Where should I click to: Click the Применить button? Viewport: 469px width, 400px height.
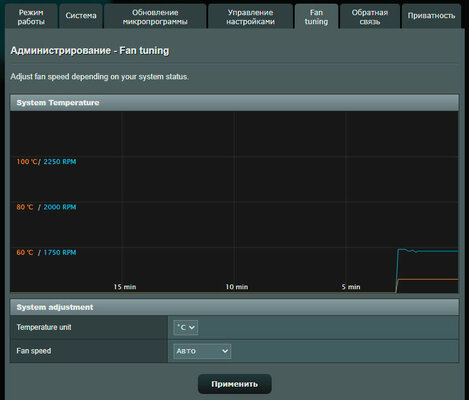[x=235, y=384]
